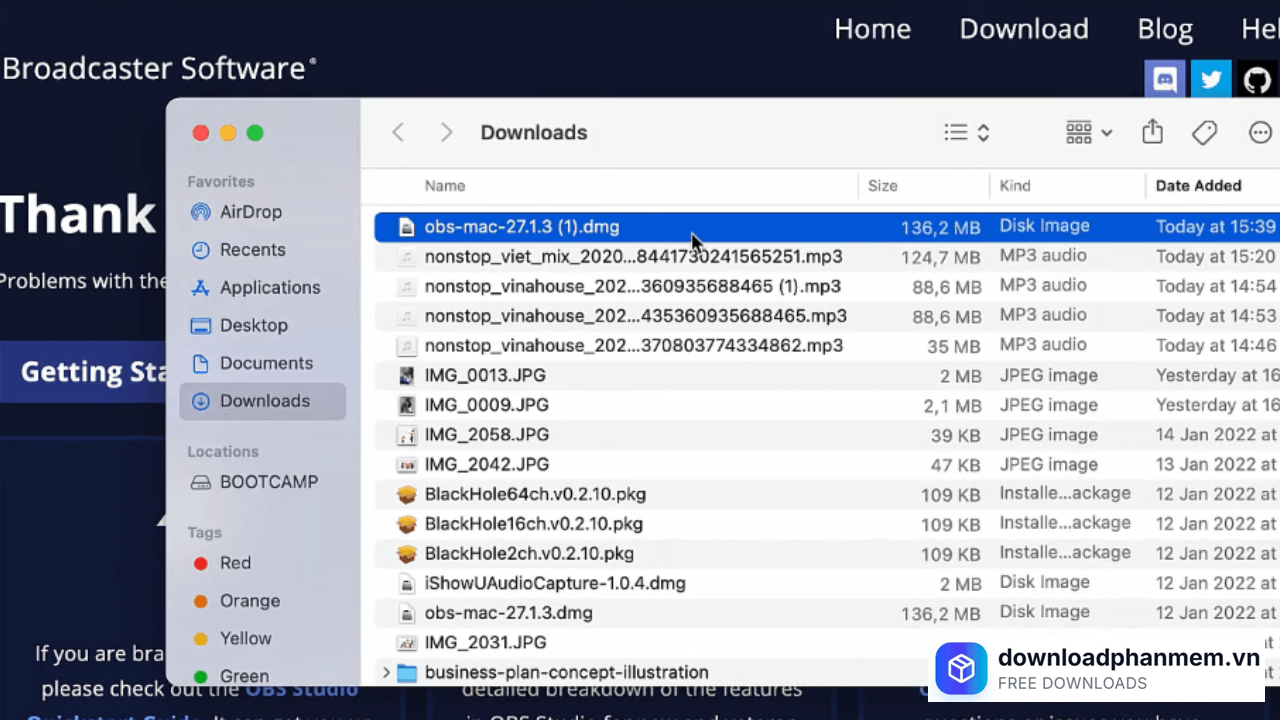Go back with Finder's back arrow
Image resolution: width=1280 pixels, height=720 pixels.
tap(398, 133)
